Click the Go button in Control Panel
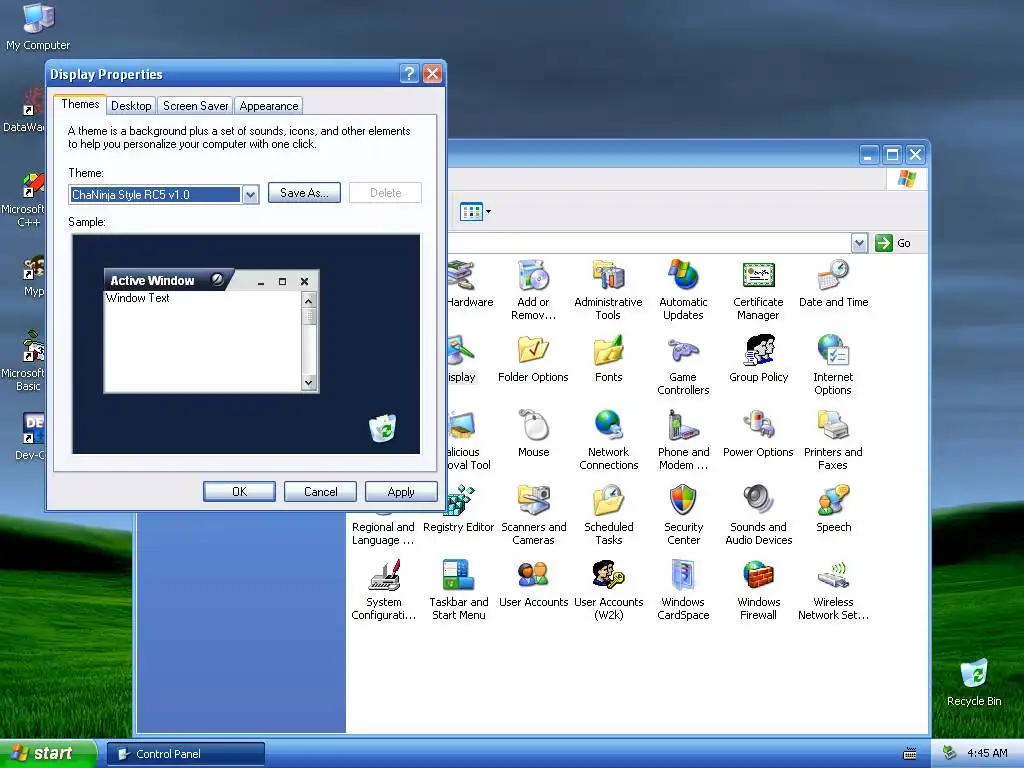This screenshot has width=1024, height=768. (x=893, y=243)
